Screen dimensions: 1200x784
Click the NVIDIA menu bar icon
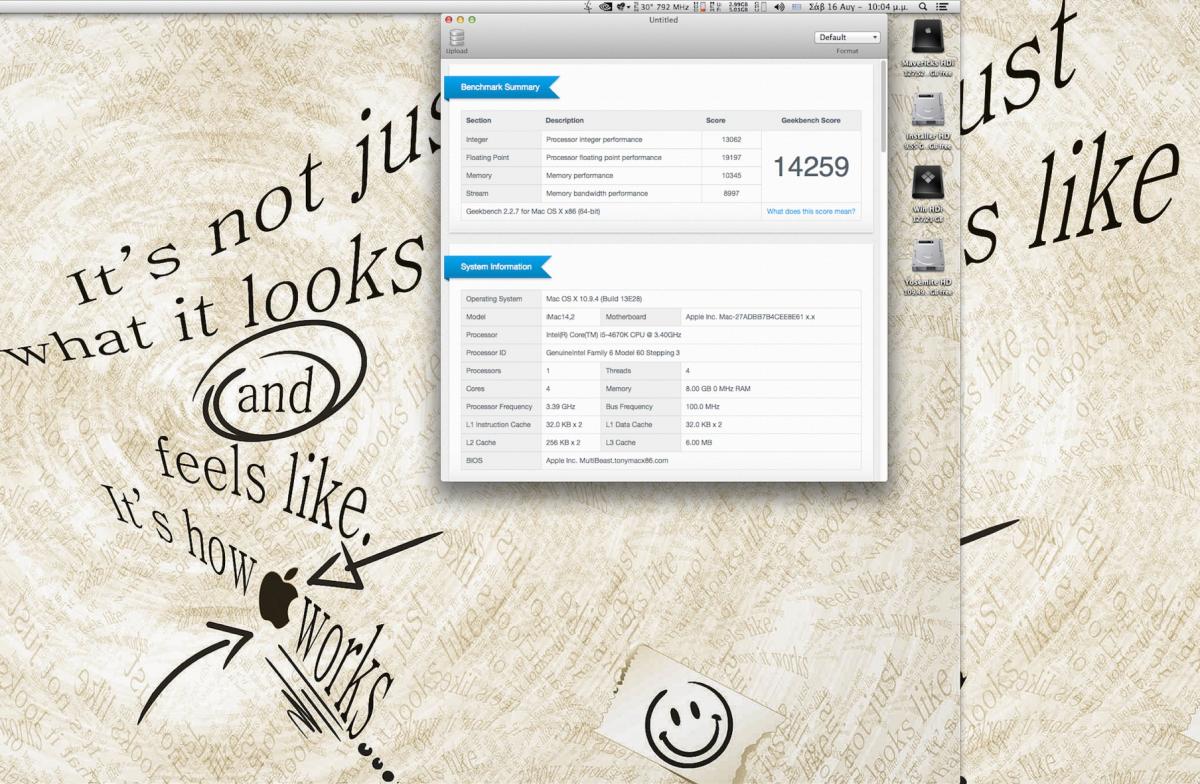[605, 6]
